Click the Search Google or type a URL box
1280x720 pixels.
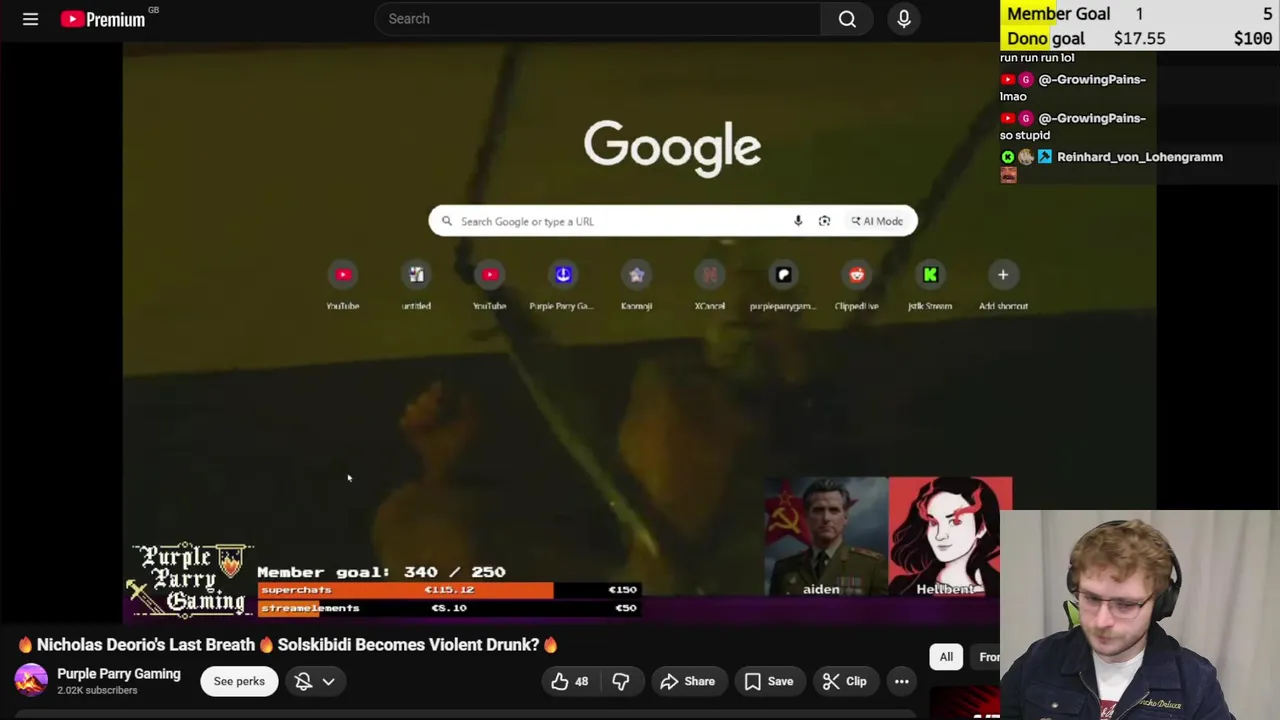click(672, 221)
